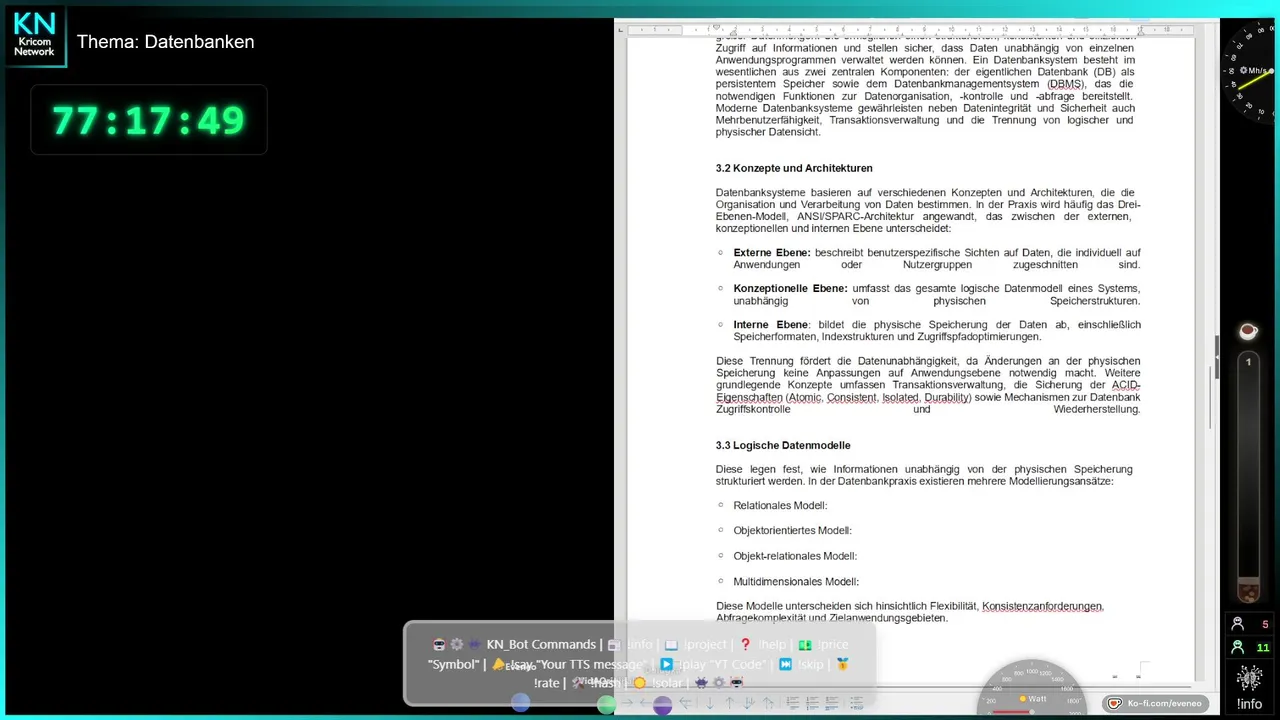Click the green countdown timer 77:17:49
1280x720 pixels.
[148, 120]
